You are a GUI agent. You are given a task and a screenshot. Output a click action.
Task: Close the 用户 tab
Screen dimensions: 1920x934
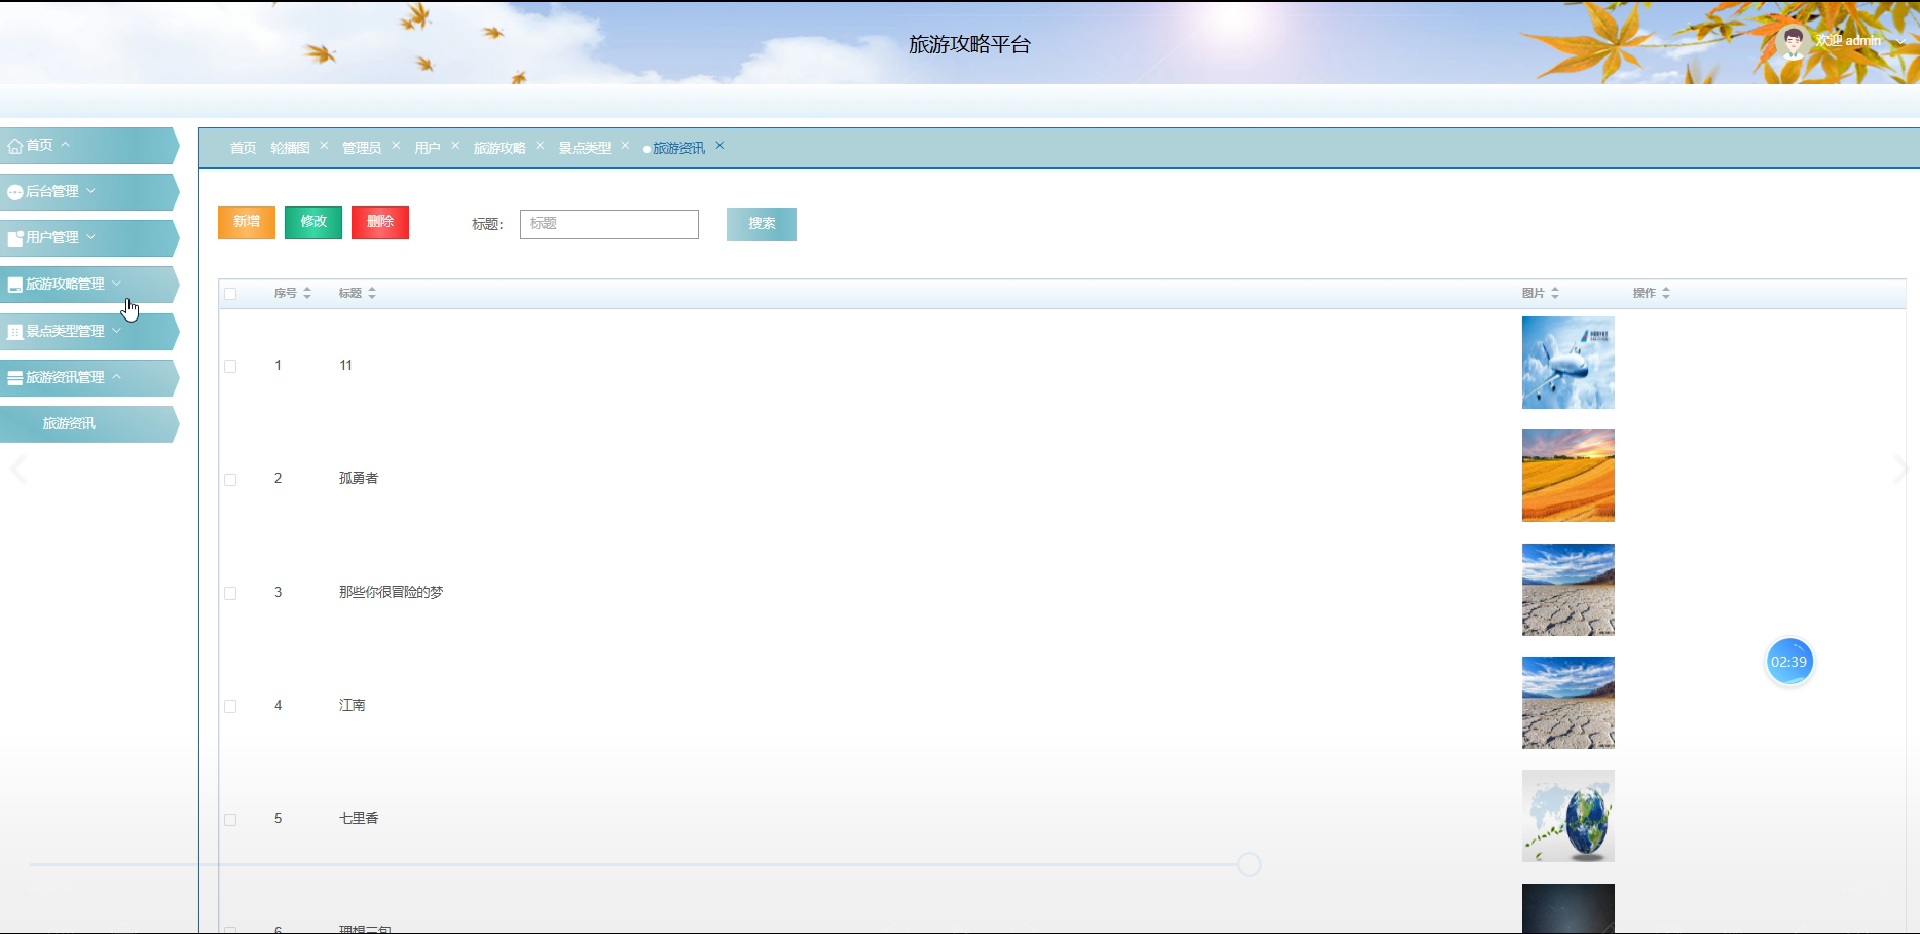point(455,146)
